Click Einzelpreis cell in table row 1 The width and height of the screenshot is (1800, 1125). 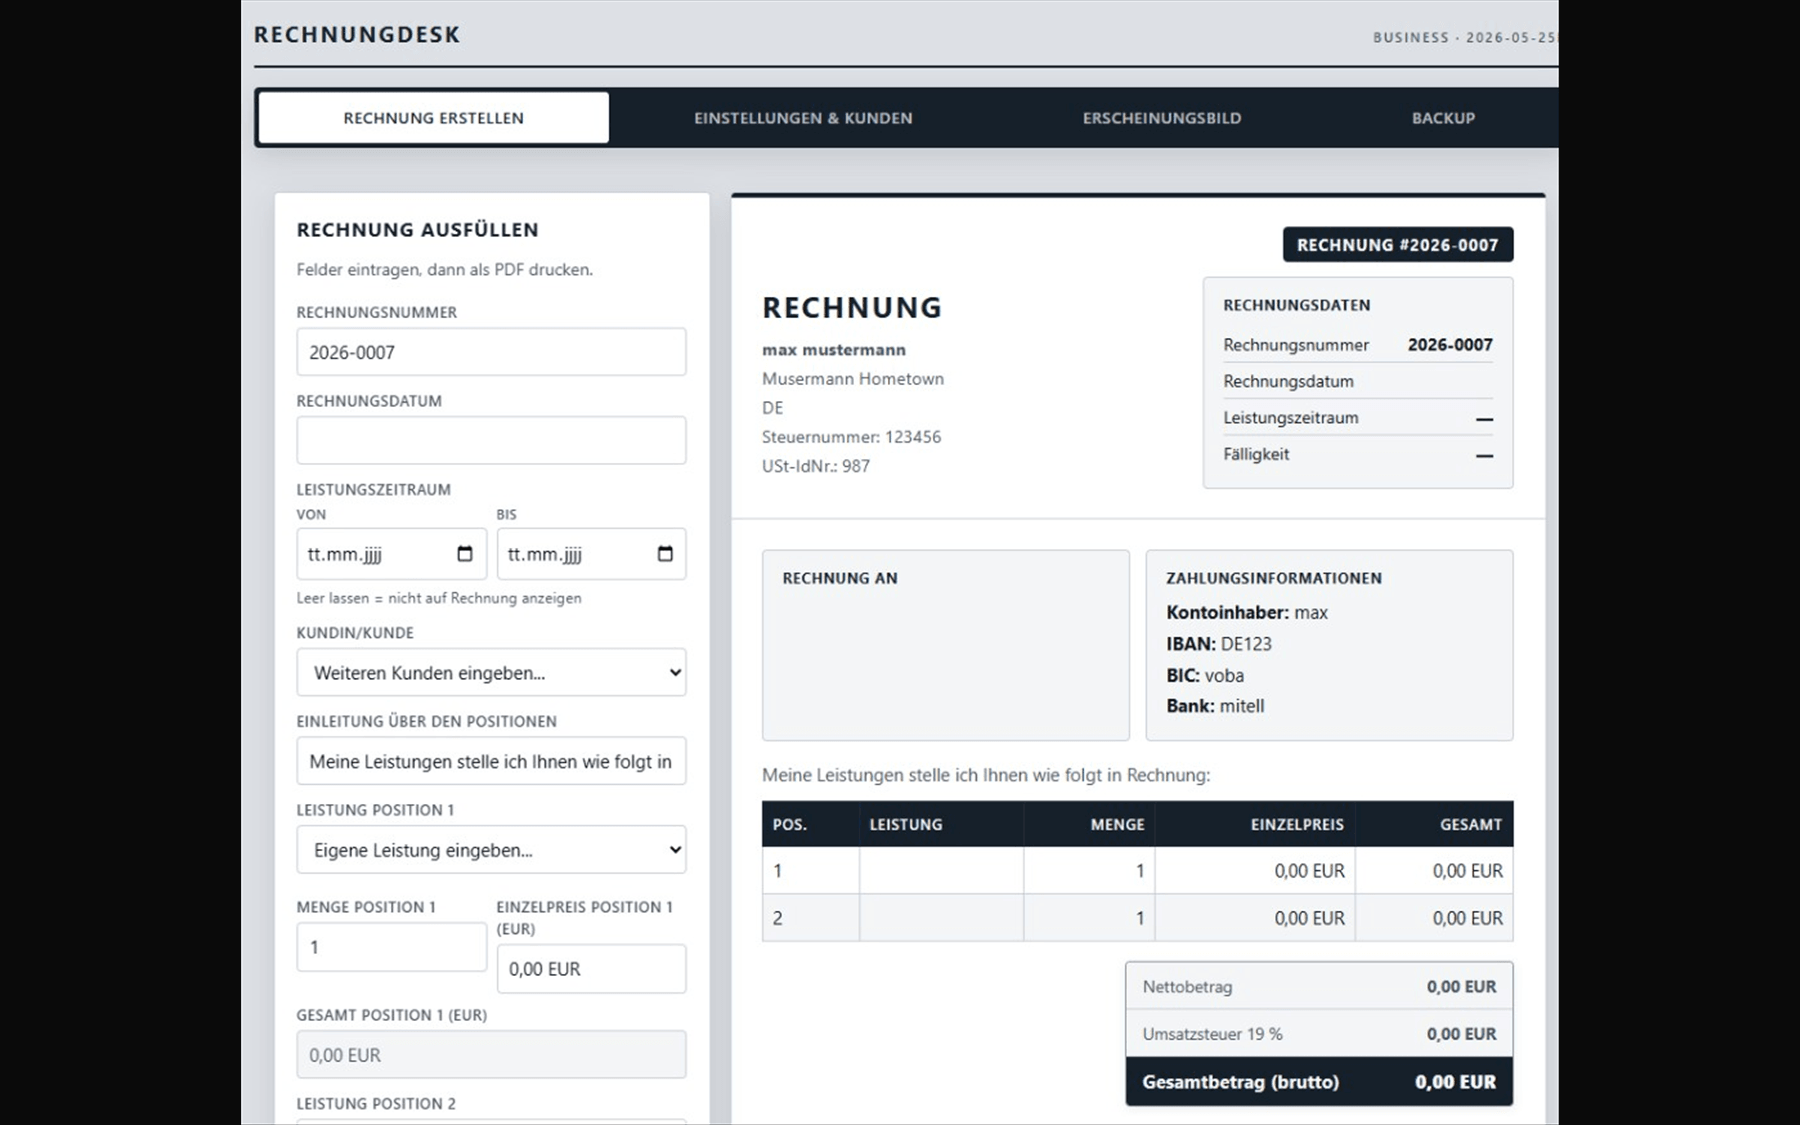(1255, 871)
